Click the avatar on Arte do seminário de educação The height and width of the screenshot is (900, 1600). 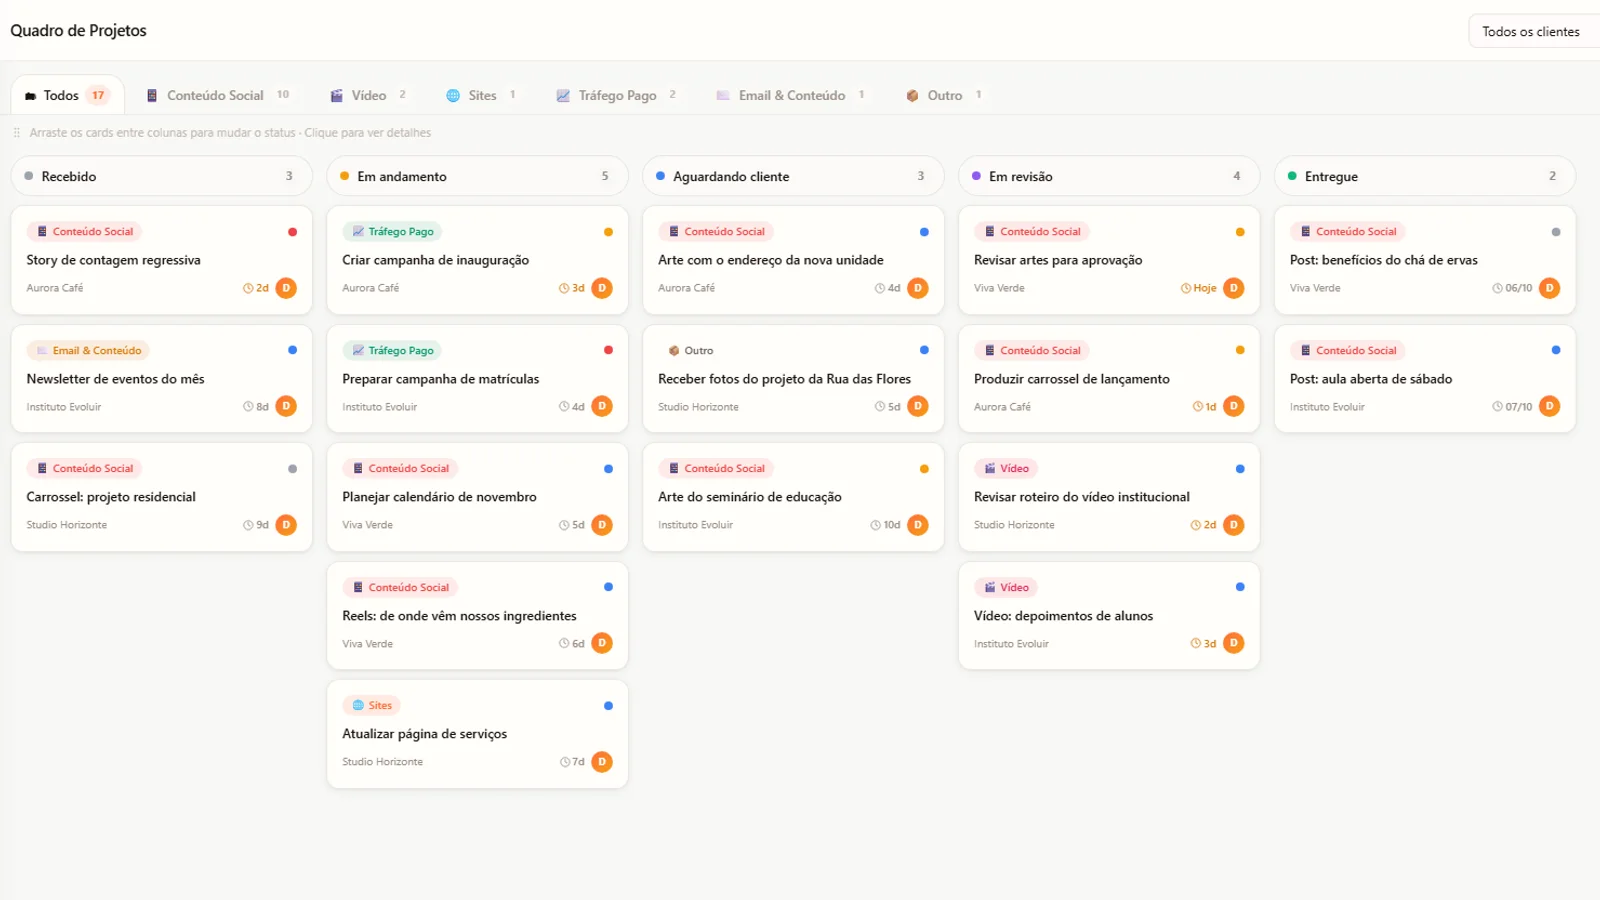coord(918,525)
